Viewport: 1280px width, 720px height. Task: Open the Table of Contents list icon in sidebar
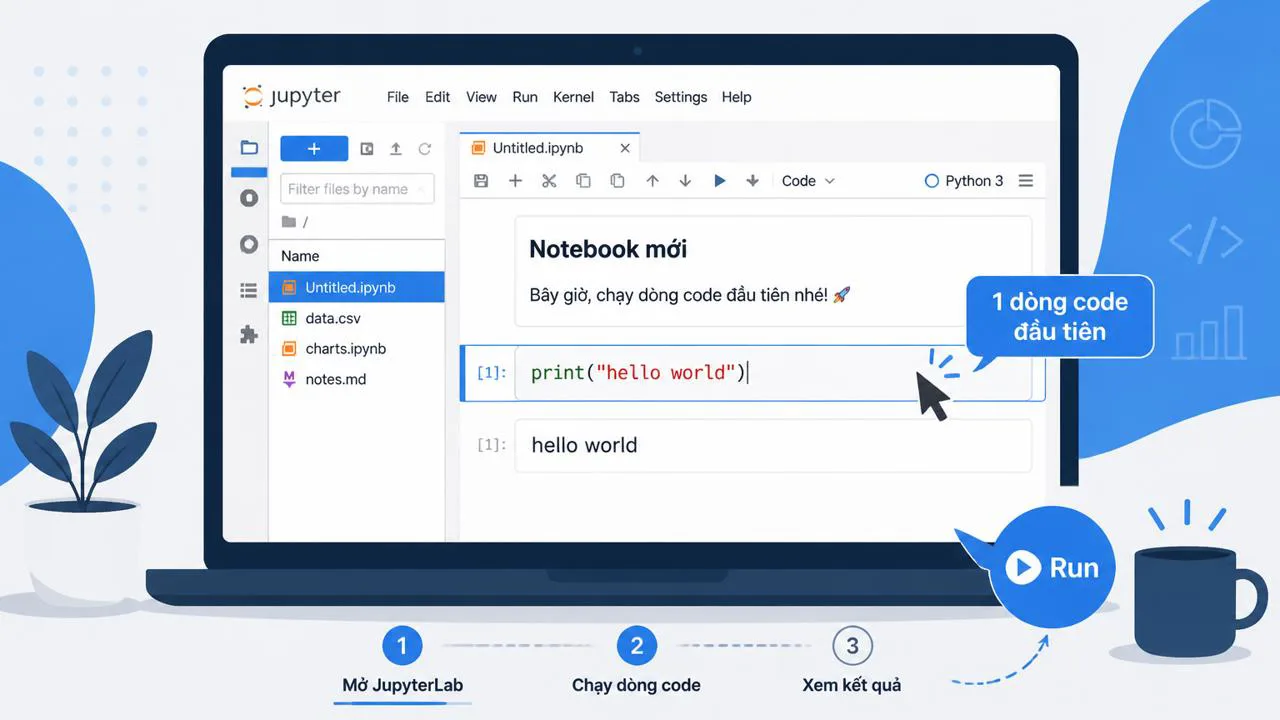[x=249, y=291]
